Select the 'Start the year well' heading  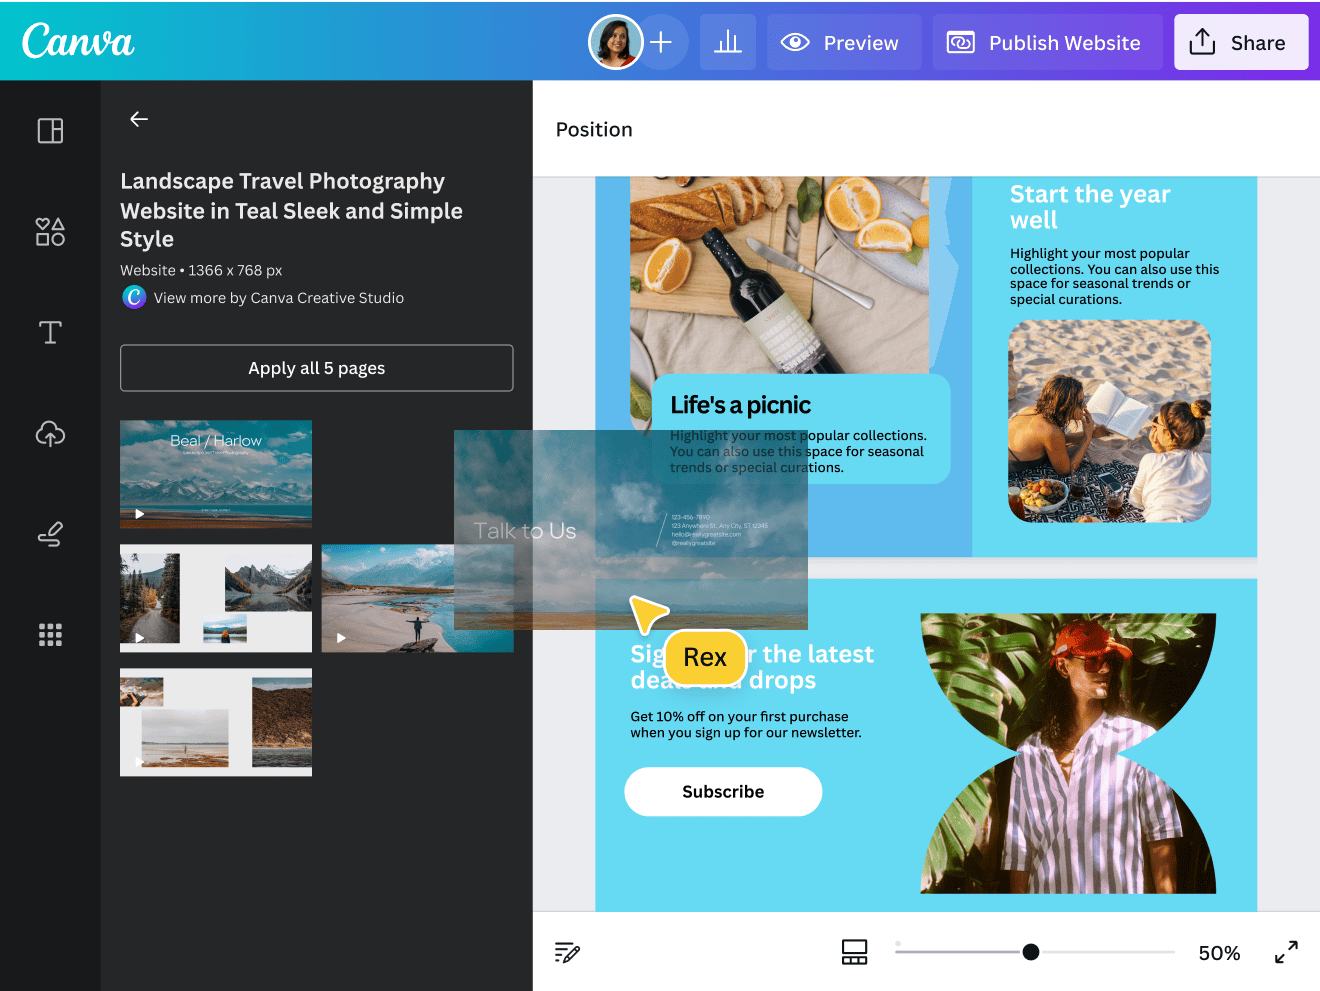coord(1090,207)
